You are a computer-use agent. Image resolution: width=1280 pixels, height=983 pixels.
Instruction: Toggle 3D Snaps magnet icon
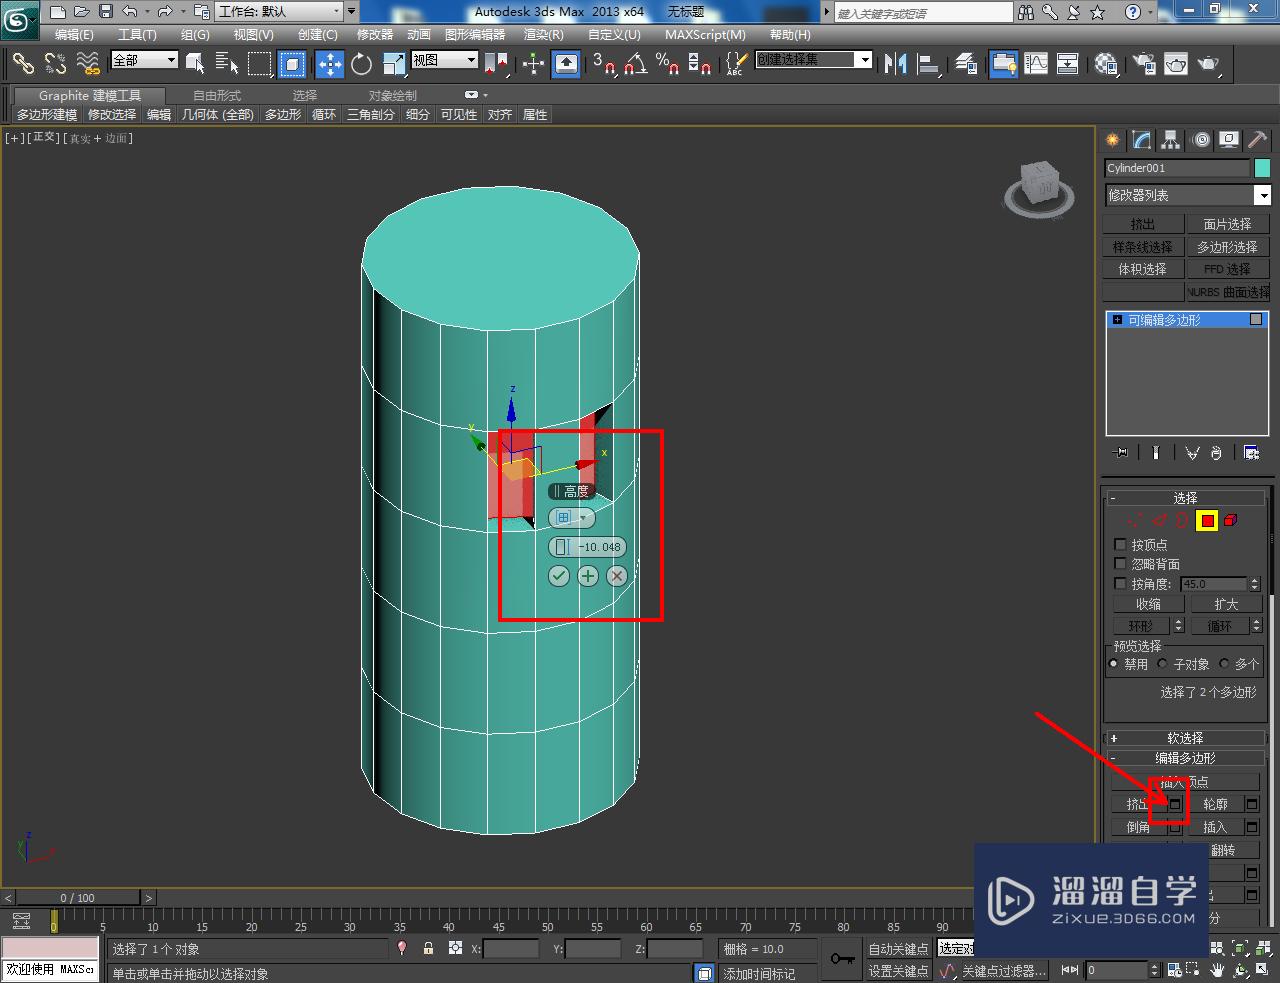603,64
